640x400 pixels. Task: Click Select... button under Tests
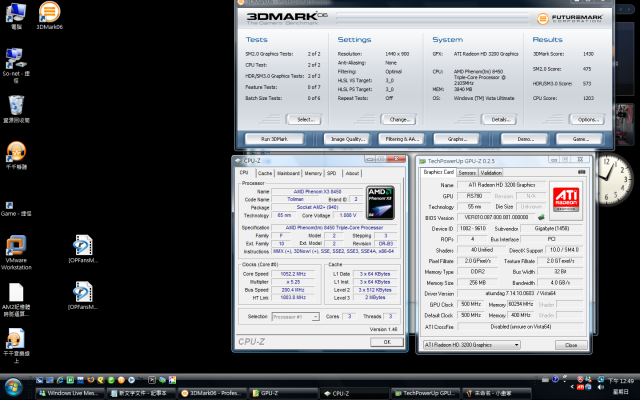pos(305,120)
